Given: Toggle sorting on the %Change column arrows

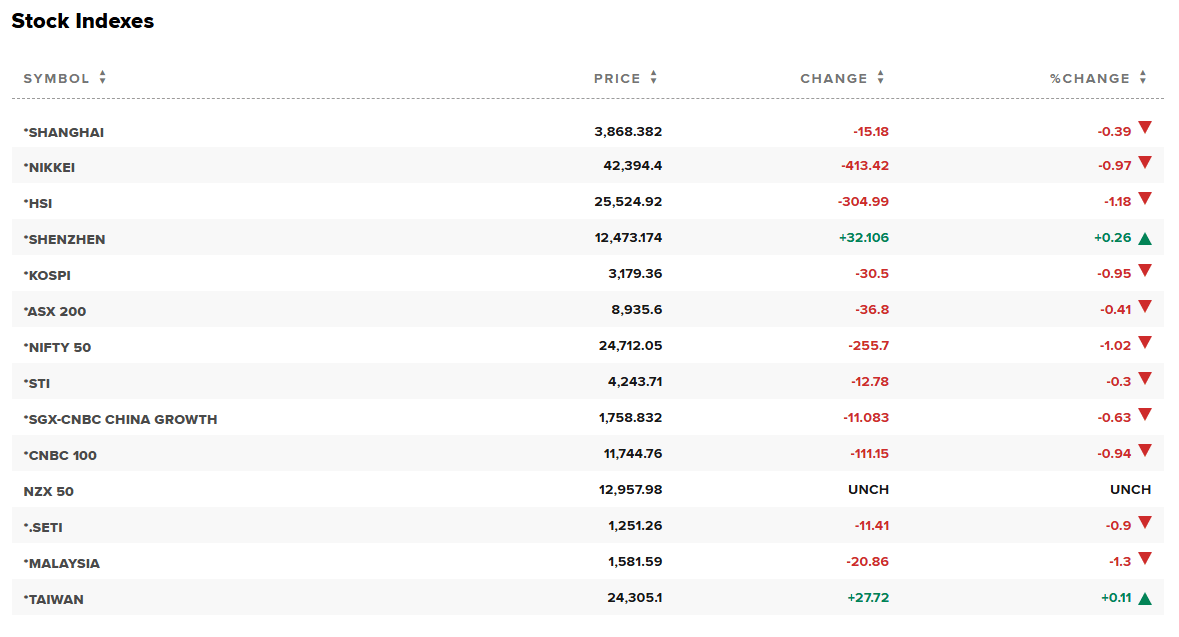Looking at the screenshot, I should click(1142, 78).
